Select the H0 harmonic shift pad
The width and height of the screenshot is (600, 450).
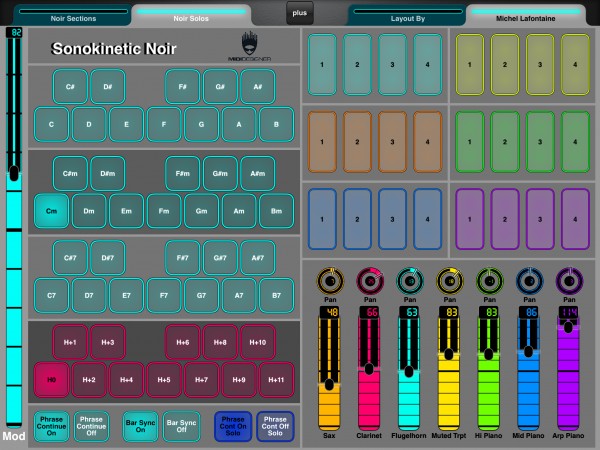coord(51,380)
